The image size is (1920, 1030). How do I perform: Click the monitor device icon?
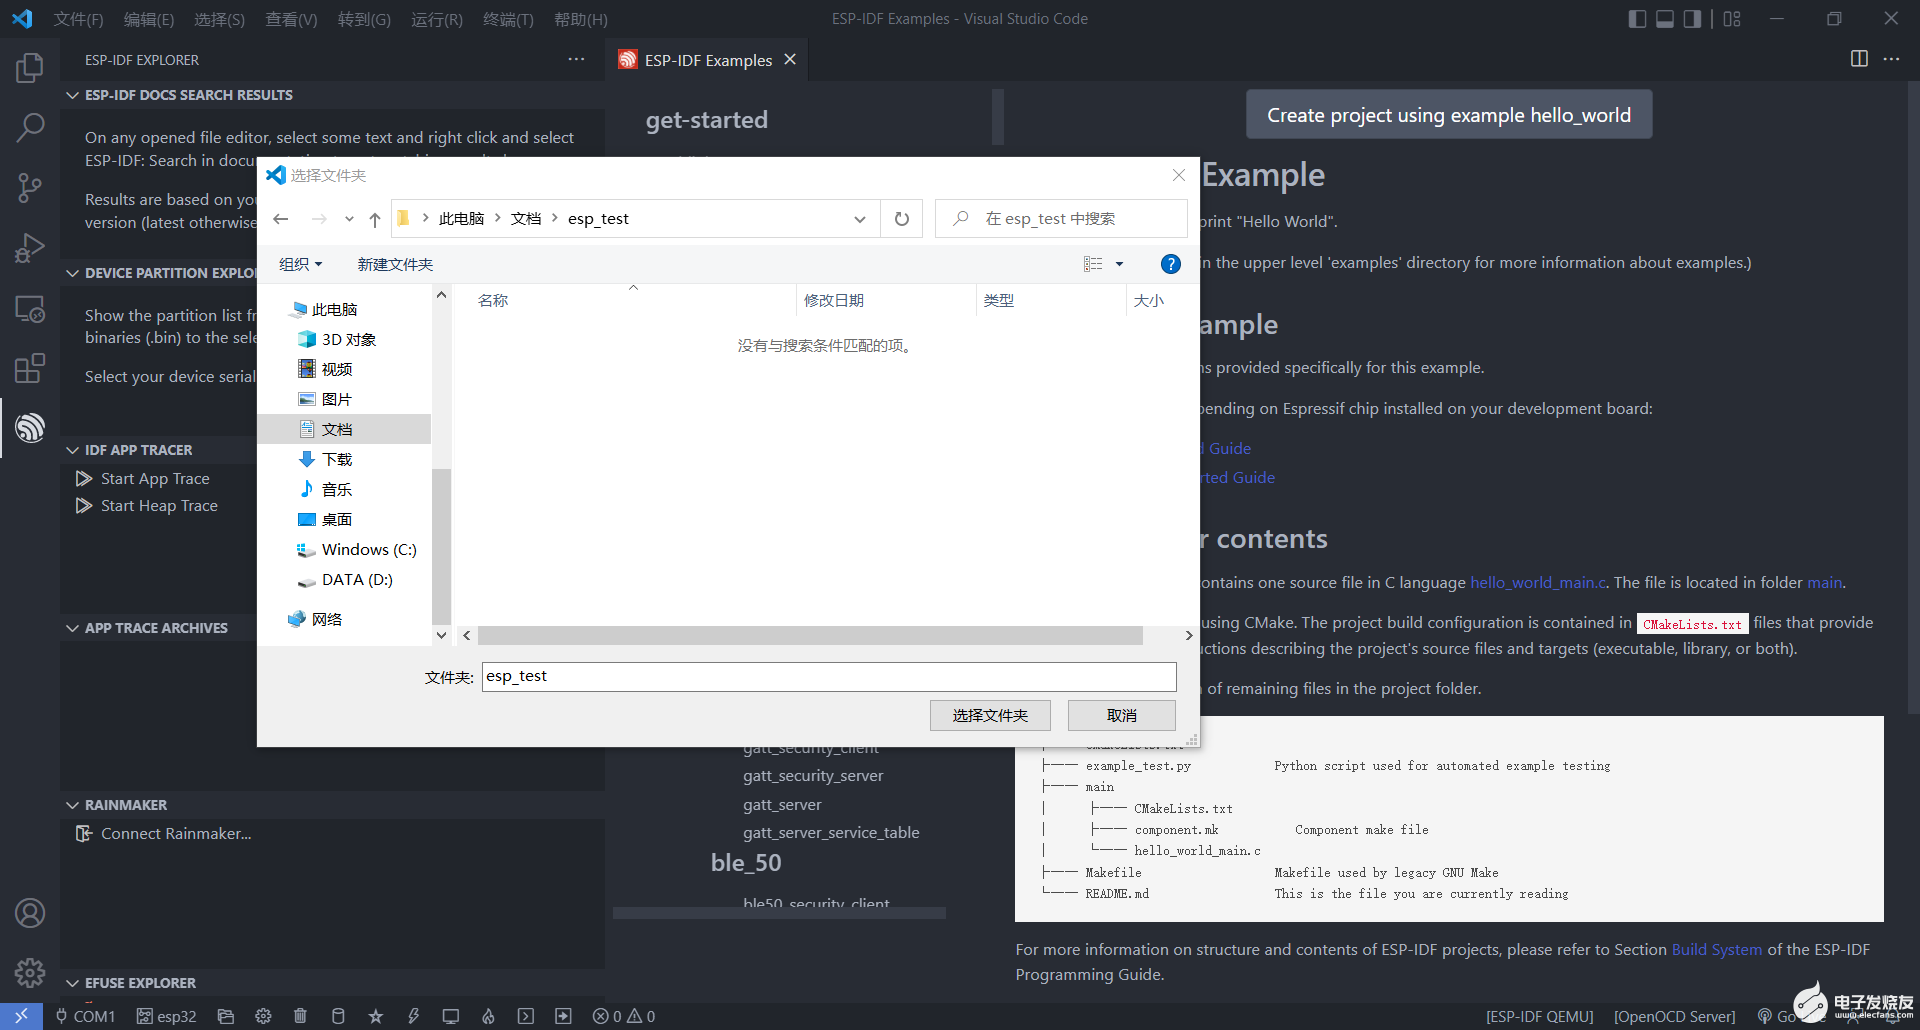451,1016
